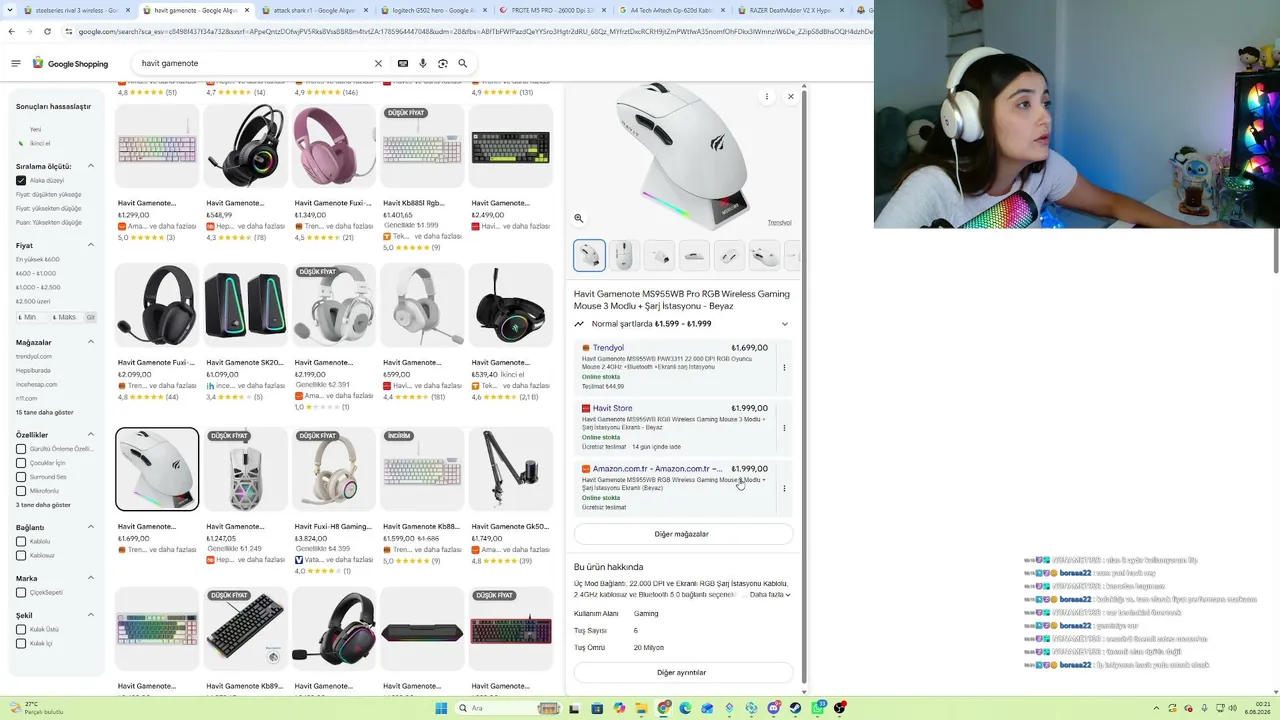Tick the ÇiçekSepeti brand checkbox
This screenshot has width=1280, height=720.
[x=21, y=593]
